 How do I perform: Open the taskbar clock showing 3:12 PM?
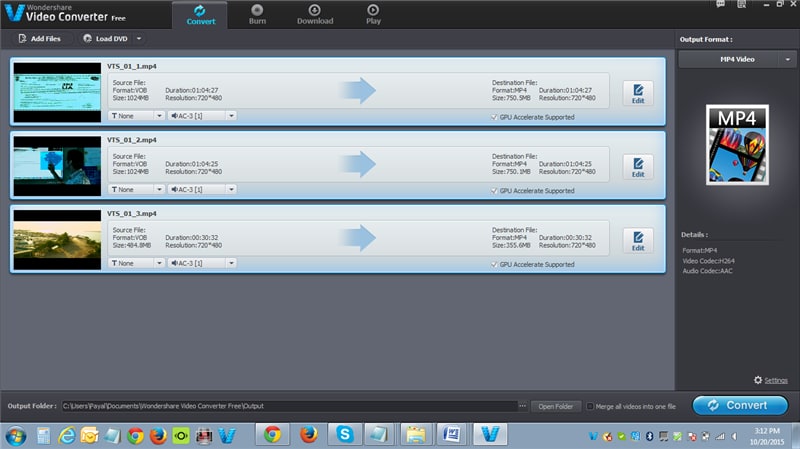coord(767,436)
